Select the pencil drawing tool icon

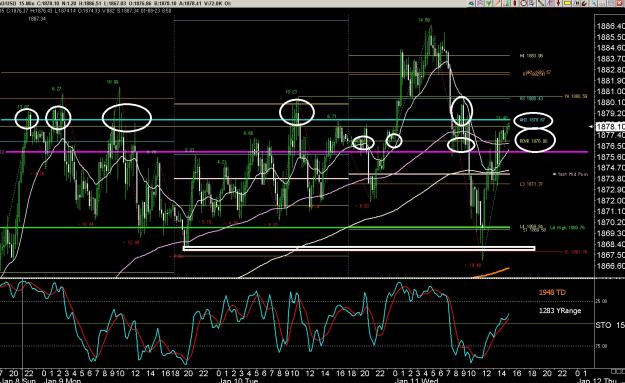coord(498,3)
